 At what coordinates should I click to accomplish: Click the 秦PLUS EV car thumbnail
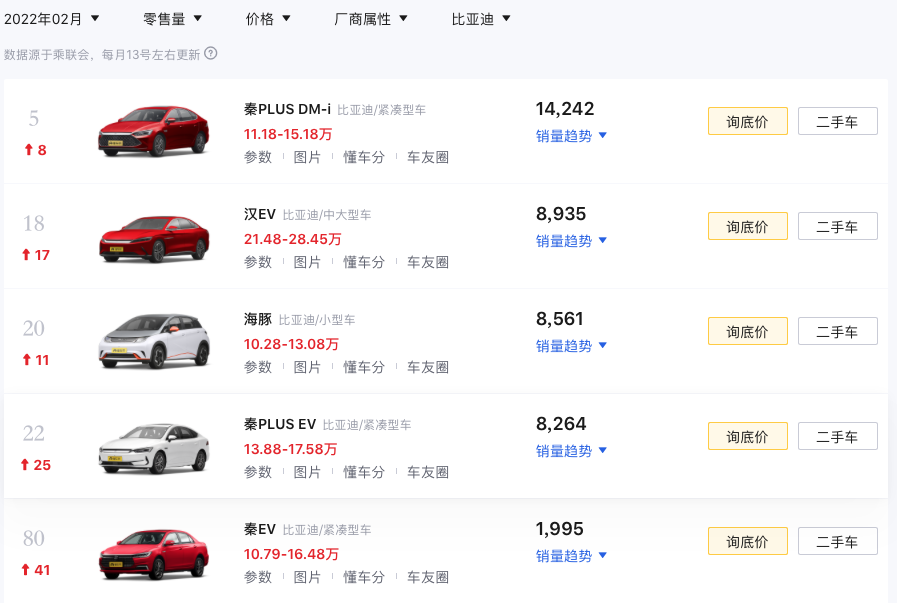click(x=153, y=446)
